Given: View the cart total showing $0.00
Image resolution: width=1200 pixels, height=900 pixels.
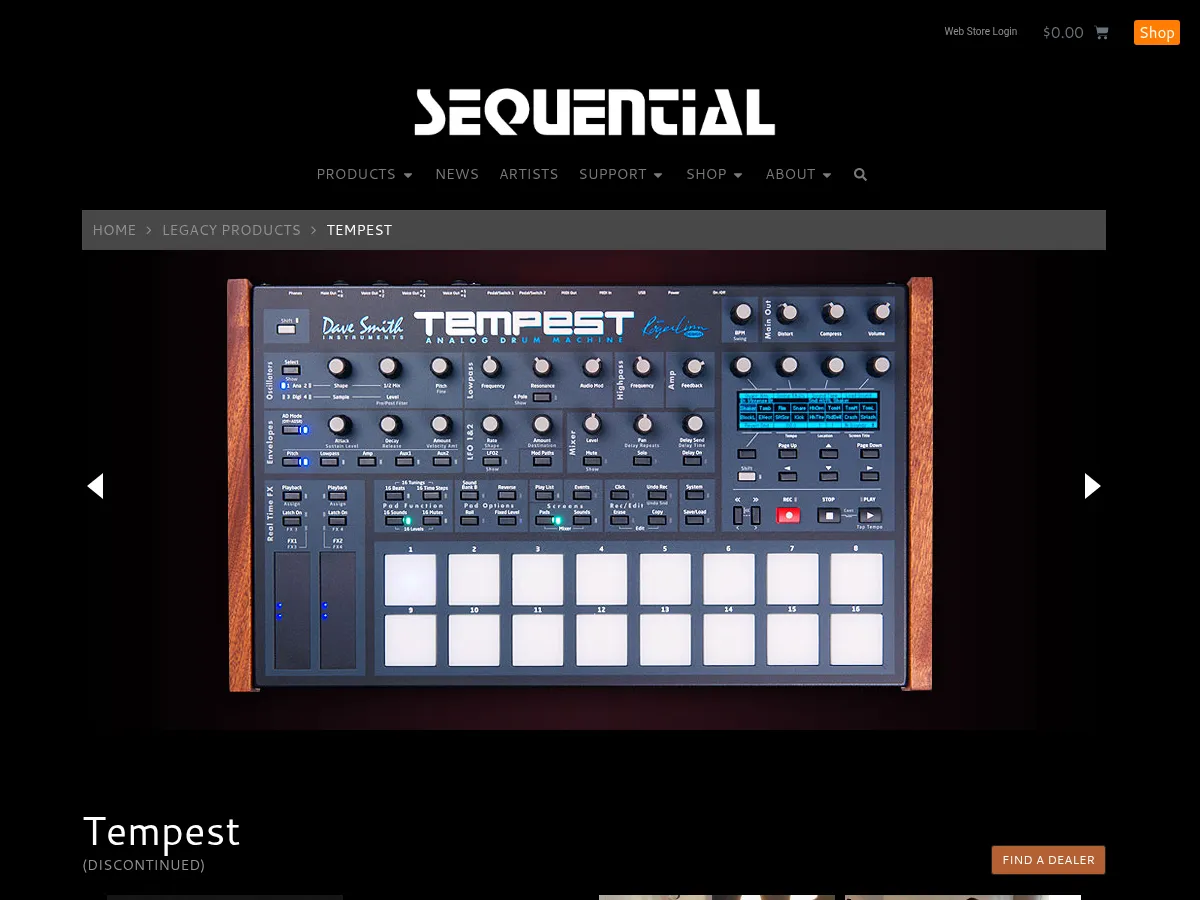Looking at the screenshot, I should [x=1063, y=32].
